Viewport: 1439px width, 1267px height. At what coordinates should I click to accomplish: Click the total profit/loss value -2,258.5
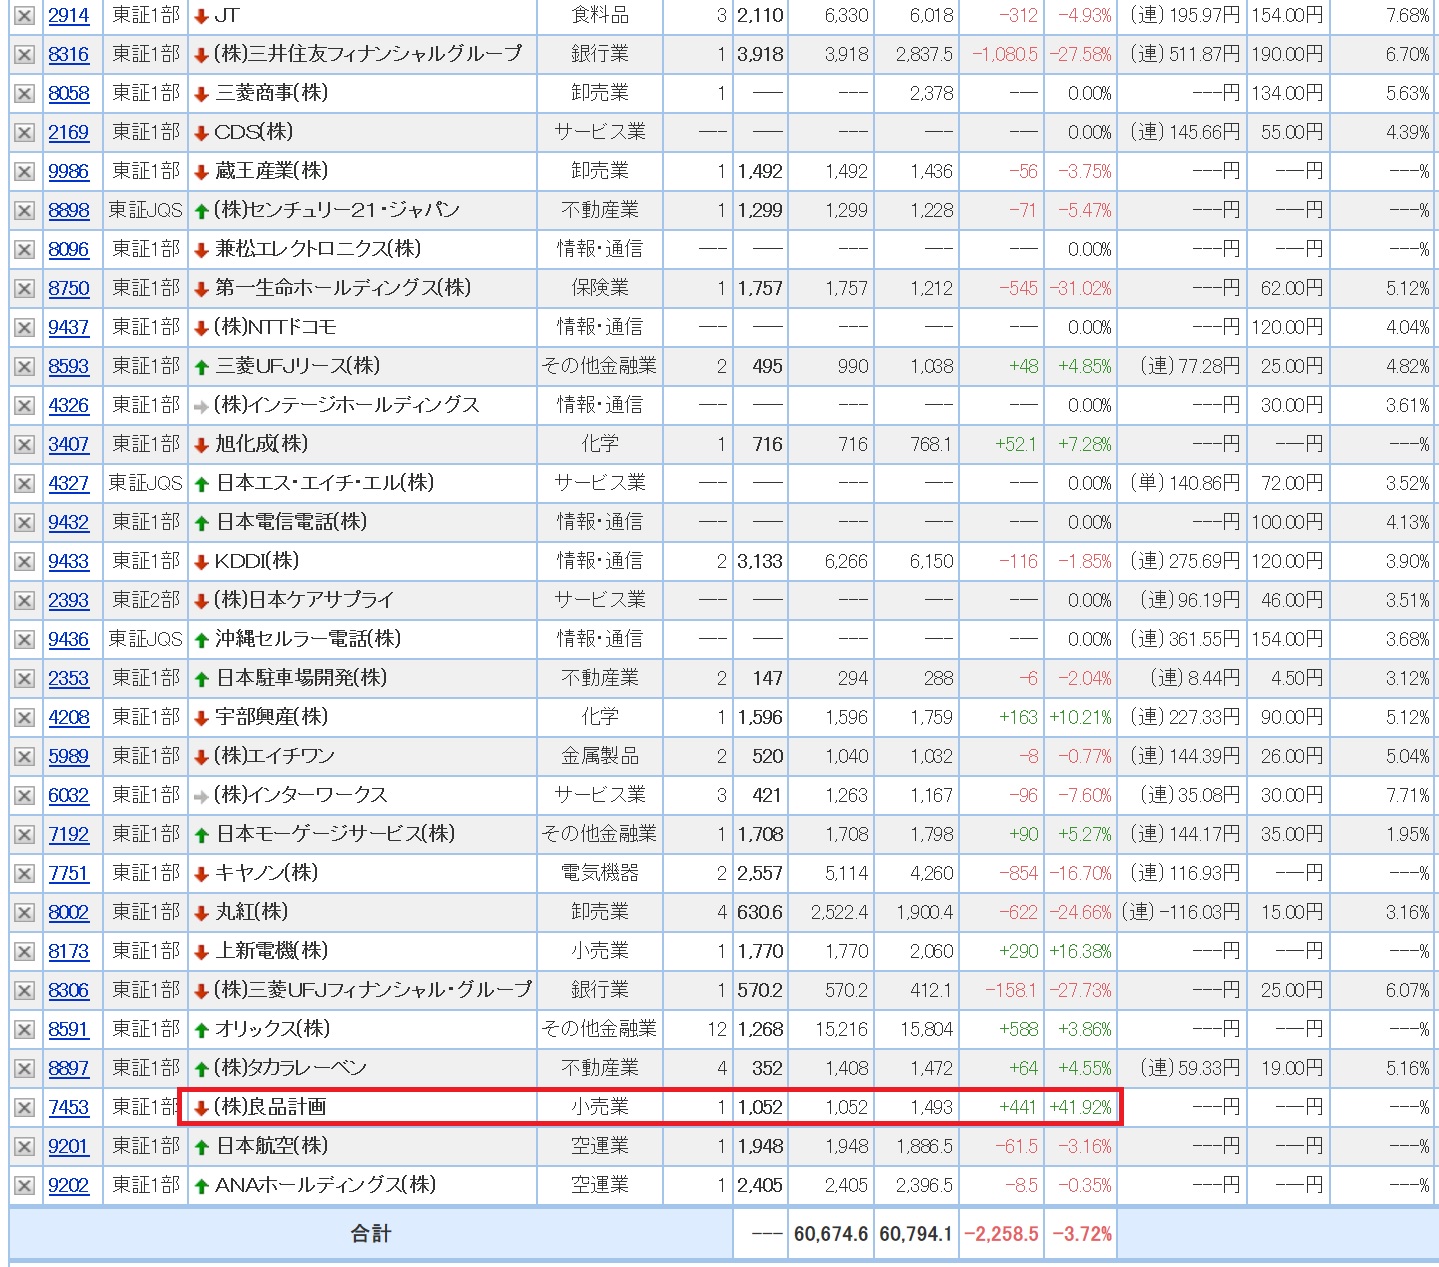click(x=1001, y=1234)
